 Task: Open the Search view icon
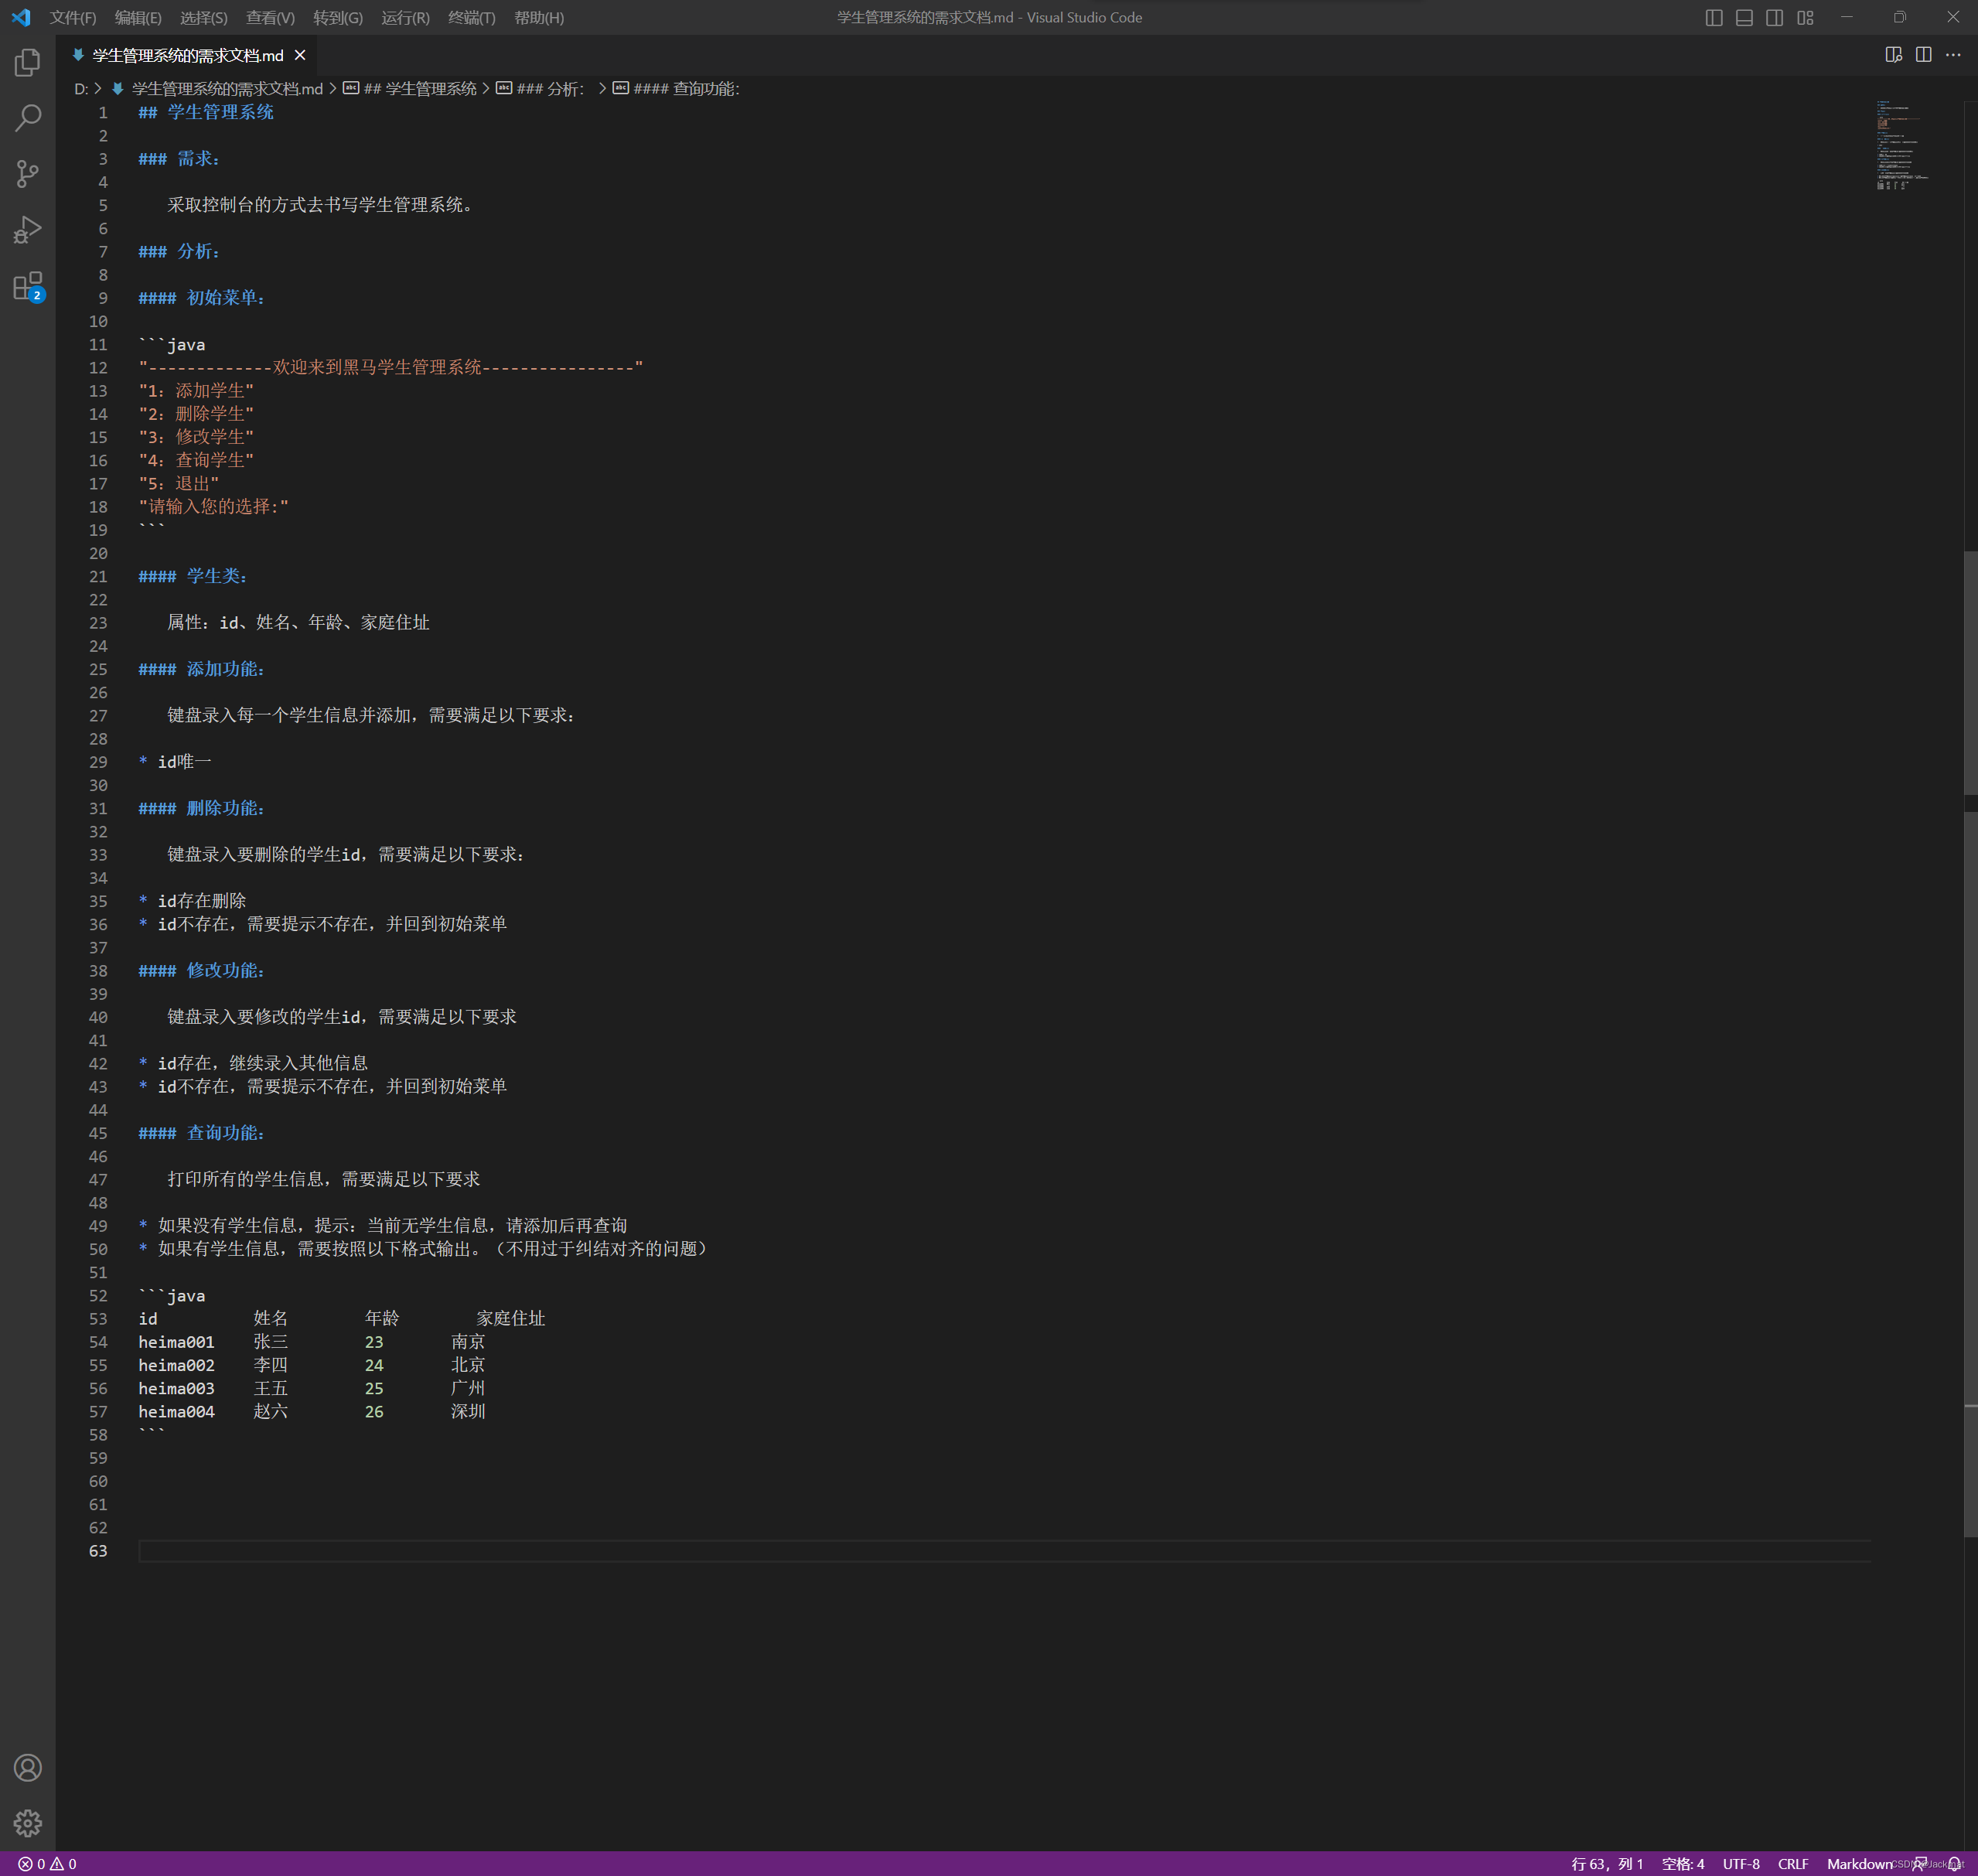pyautogui.click(x=28, y=118)
